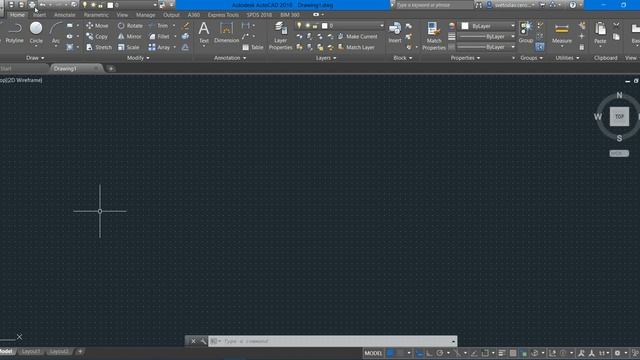Click layer color swatch in quick access toolbar
Image resolution: width=640 pixels, height=360 pixels.
coord(110,5)
